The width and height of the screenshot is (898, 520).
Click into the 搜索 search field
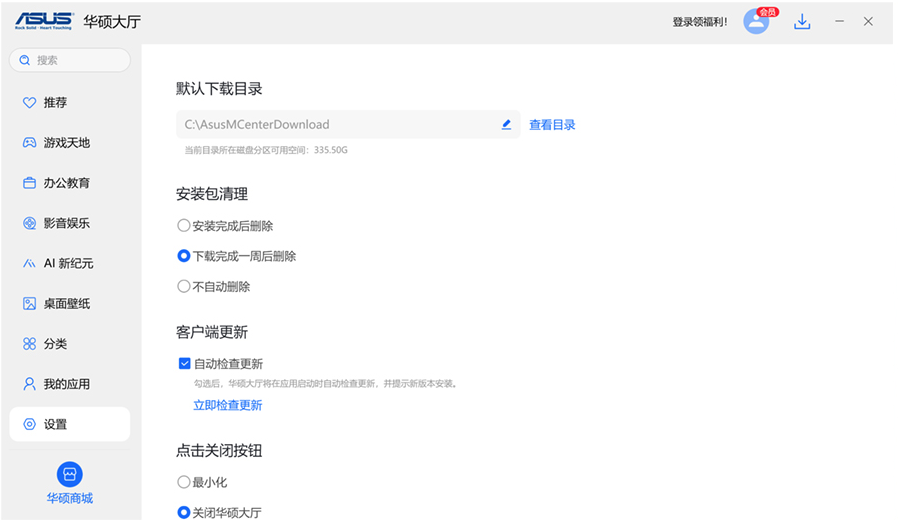point(70,60)
